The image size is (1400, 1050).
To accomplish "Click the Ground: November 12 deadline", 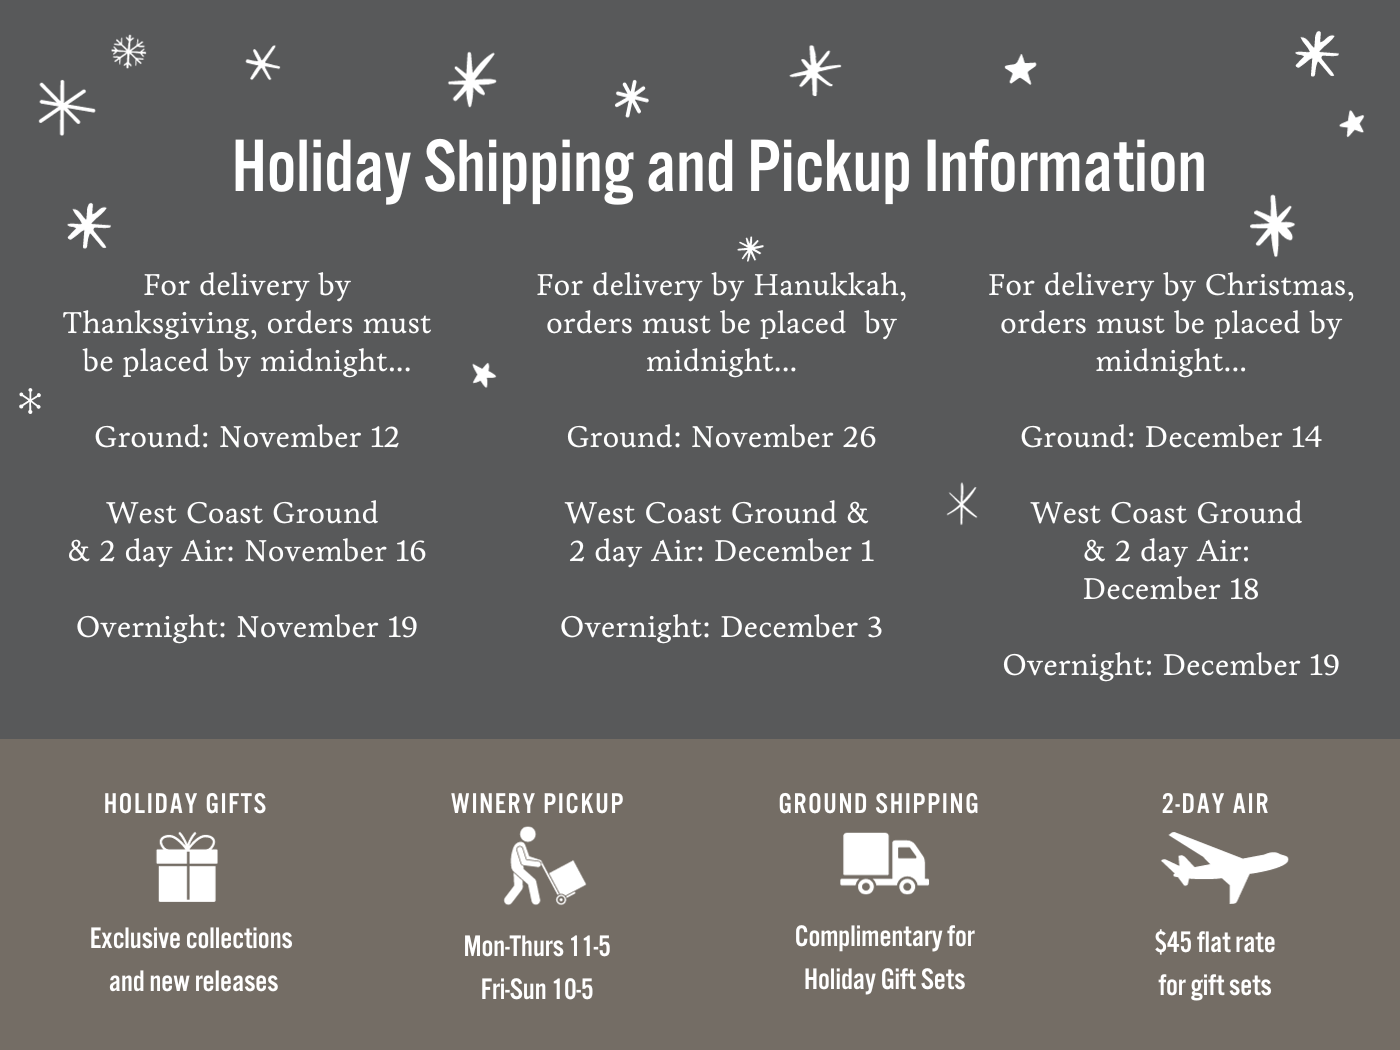I will click(x=247, y=437).
